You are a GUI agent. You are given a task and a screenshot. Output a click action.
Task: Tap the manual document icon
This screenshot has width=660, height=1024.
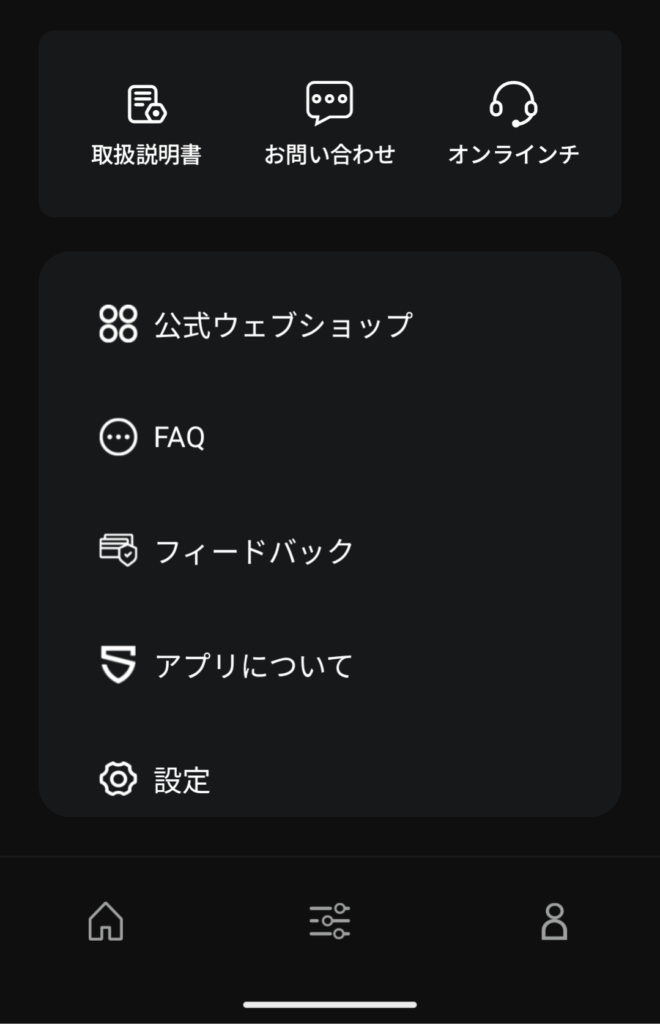147,104
